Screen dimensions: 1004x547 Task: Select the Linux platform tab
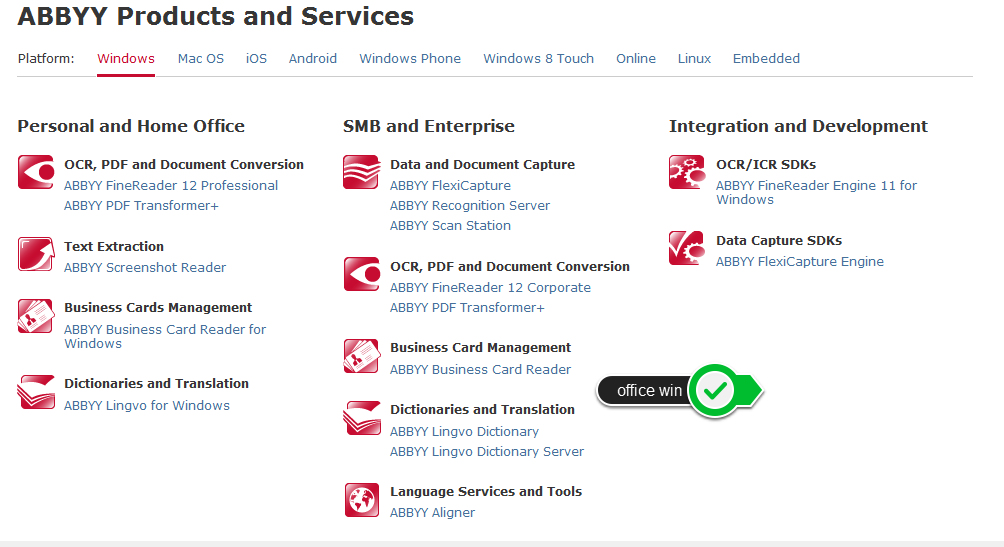pyautogui.click(x=694, y=58)
